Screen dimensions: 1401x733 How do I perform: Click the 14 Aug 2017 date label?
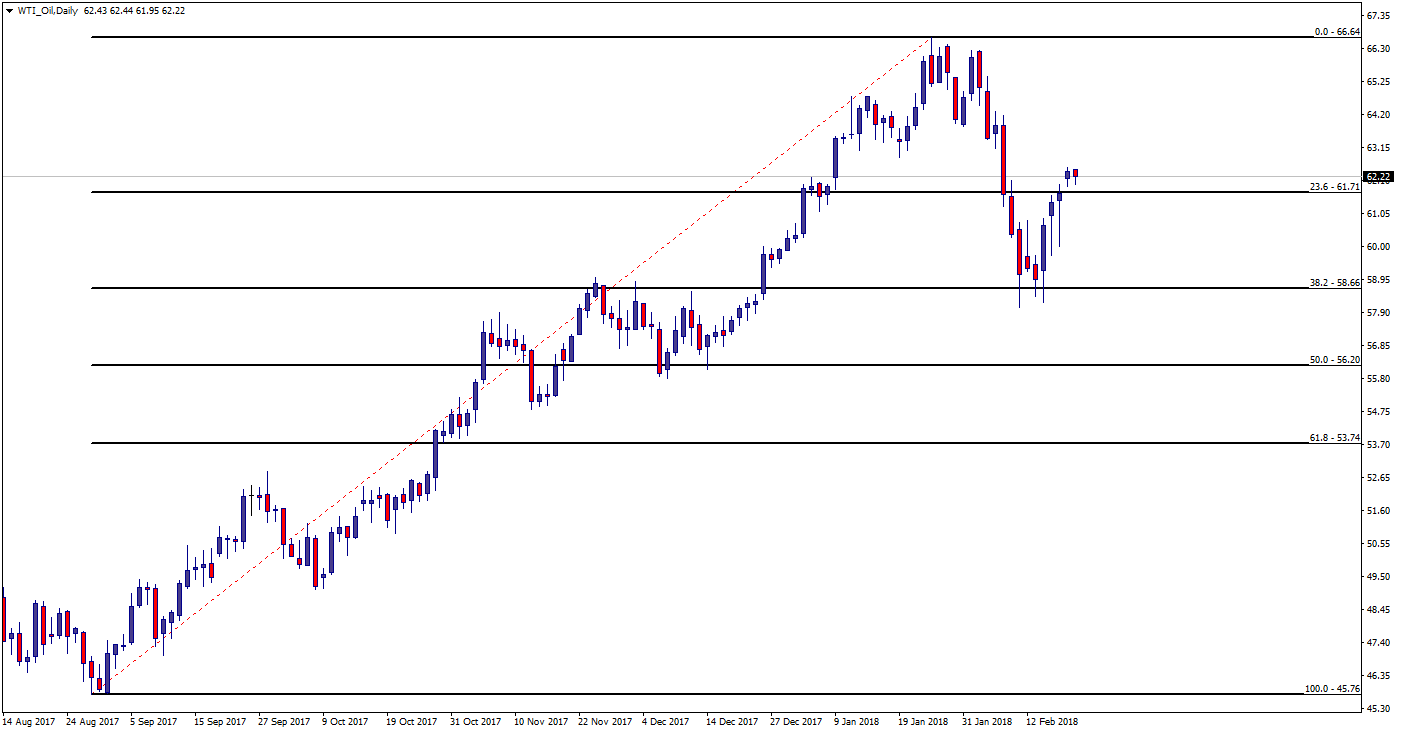(x=29, y=720)
